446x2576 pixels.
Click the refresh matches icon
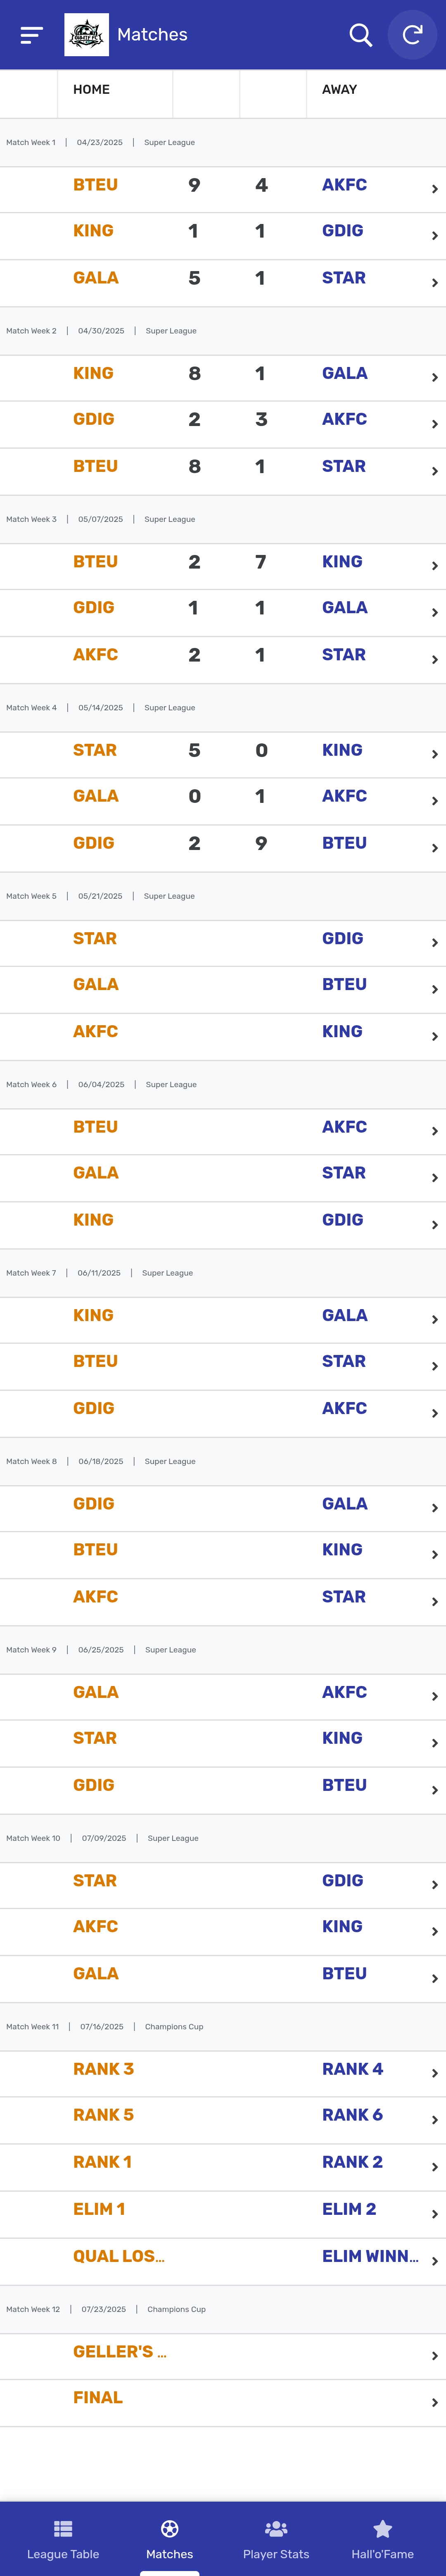coord(412,35)
